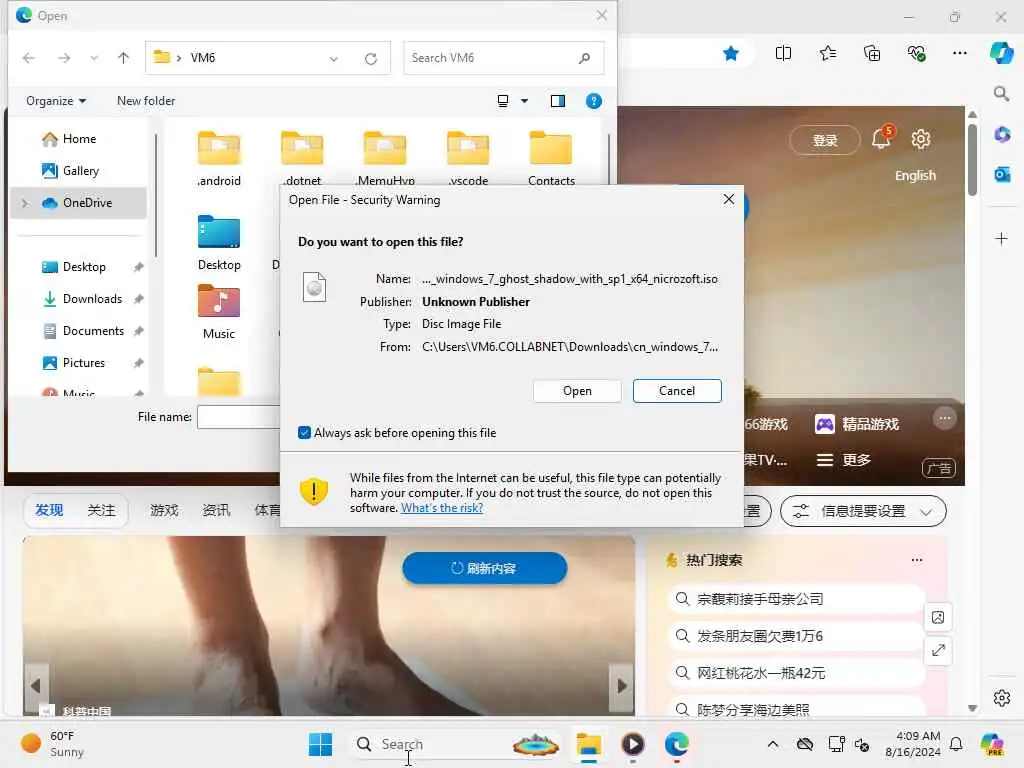Open File Explorer from taskbar
Screen dimensions: 1024x768
(588, 744)
